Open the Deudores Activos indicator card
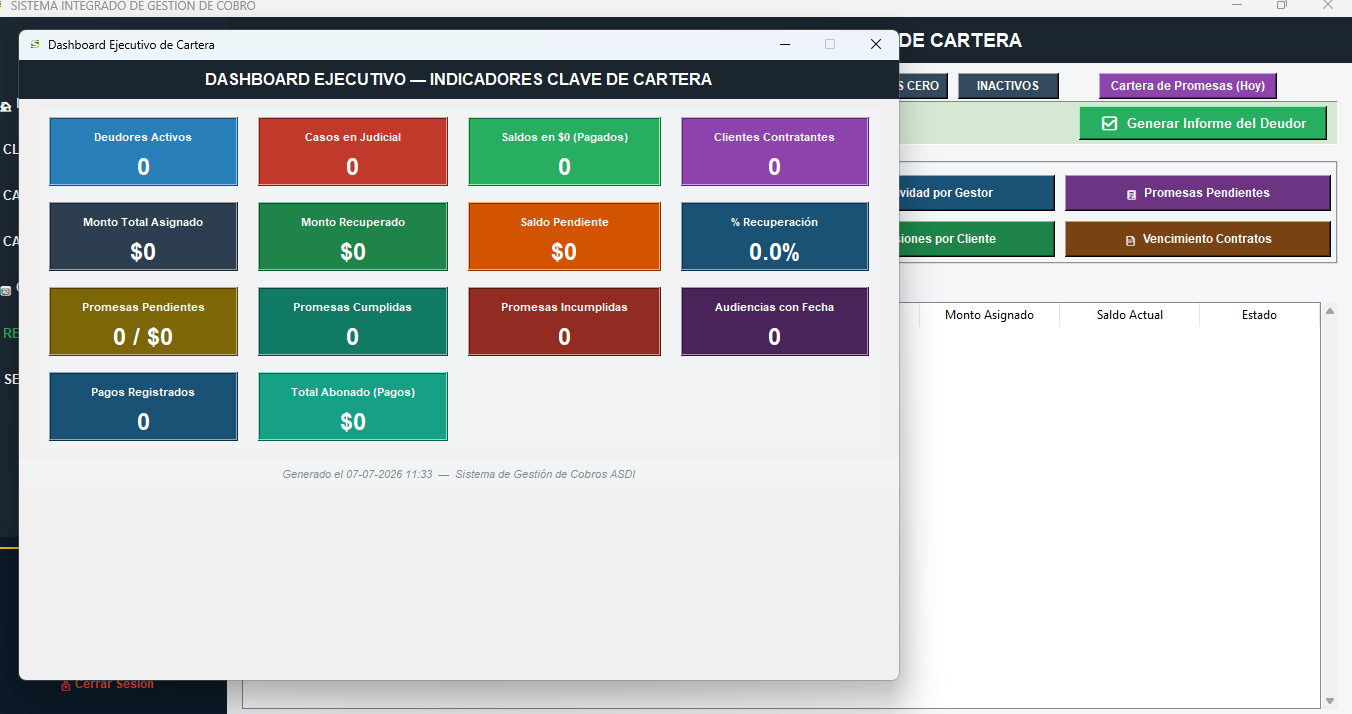Screen dimensions: 1352x714 coord(143,151)
